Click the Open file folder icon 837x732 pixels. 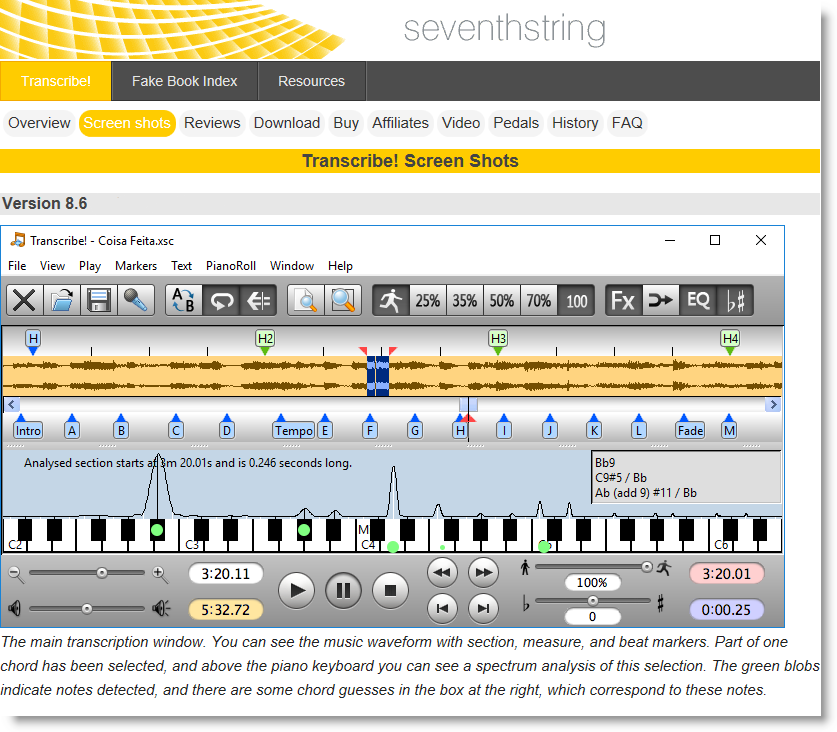(x=62, y=300)
